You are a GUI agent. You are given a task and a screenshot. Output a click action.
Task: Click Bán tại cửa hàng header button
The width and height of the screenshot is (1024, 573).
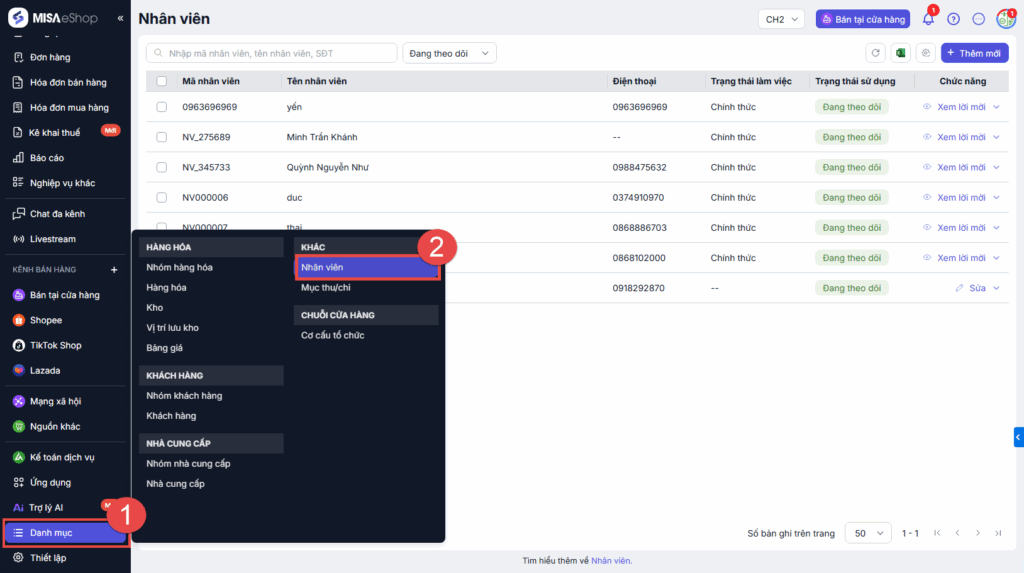(x=863, y=19)
